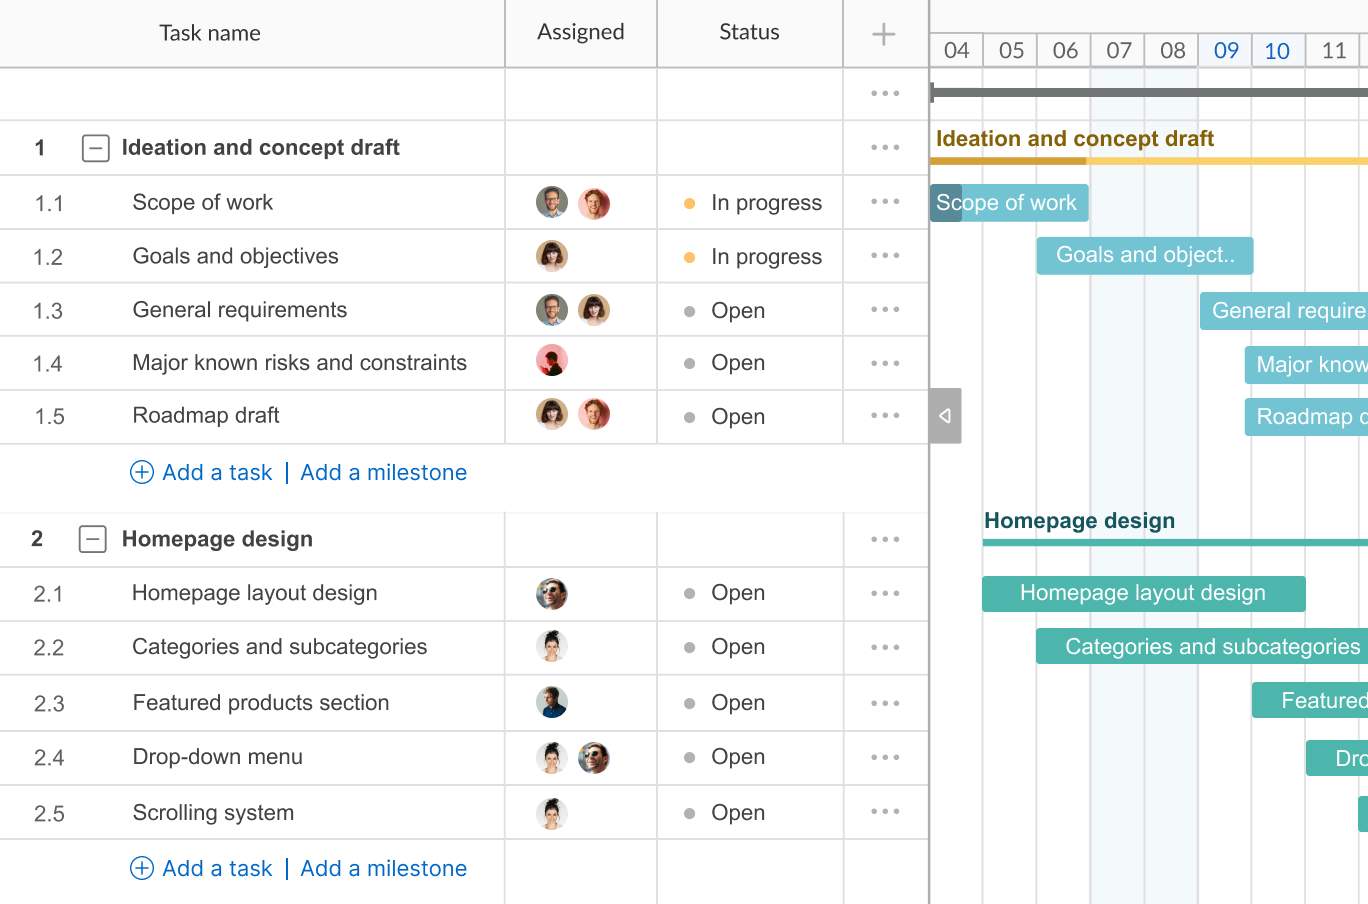Image resolution: width=1368 pixels, height=904 pixels.
Task: Collapse the Homepage design section
Action: tap(92, 539)
